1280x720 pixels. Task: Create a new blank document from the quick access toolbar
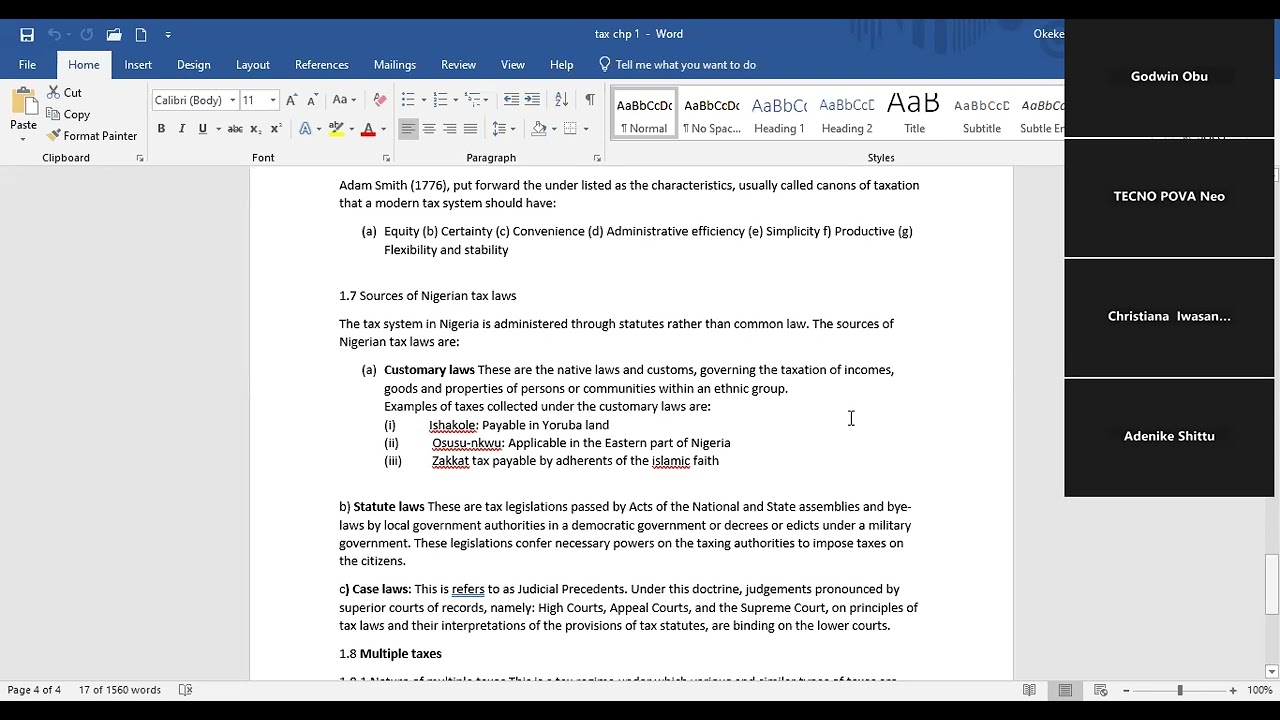[141, 34]
